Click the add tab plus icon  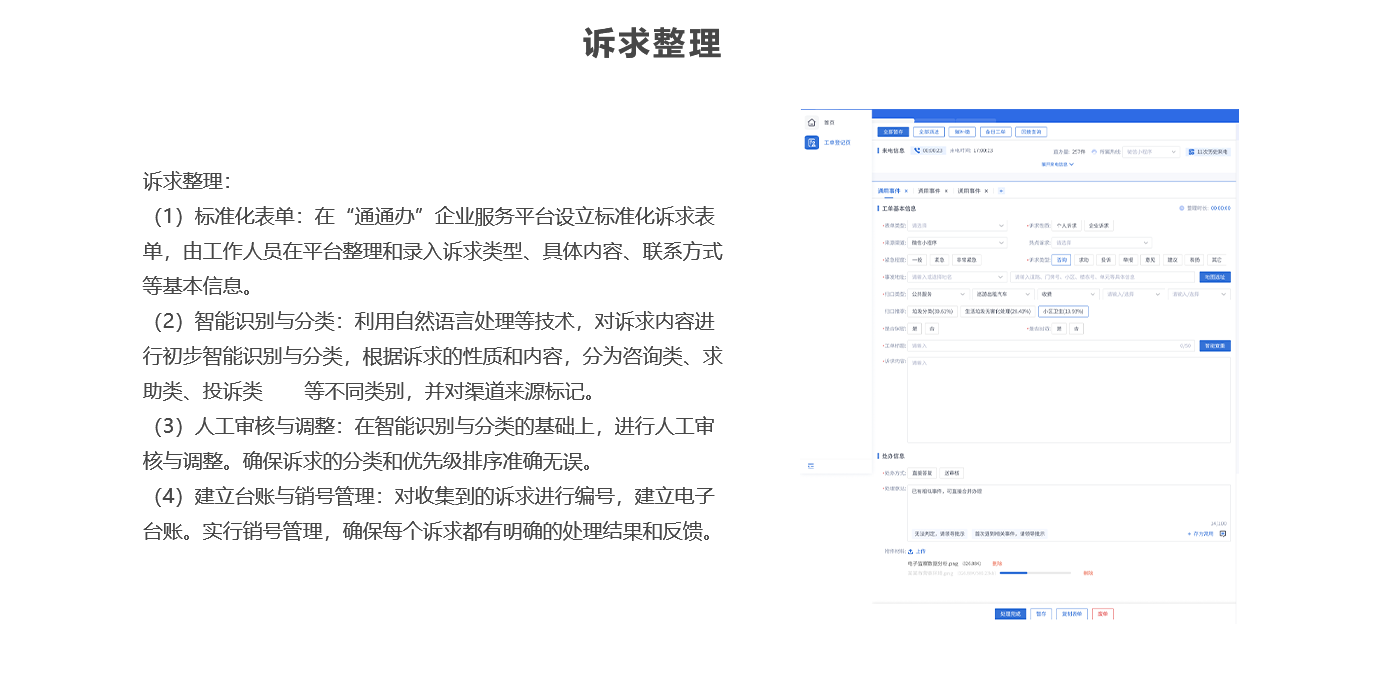tap(1001, 190)
